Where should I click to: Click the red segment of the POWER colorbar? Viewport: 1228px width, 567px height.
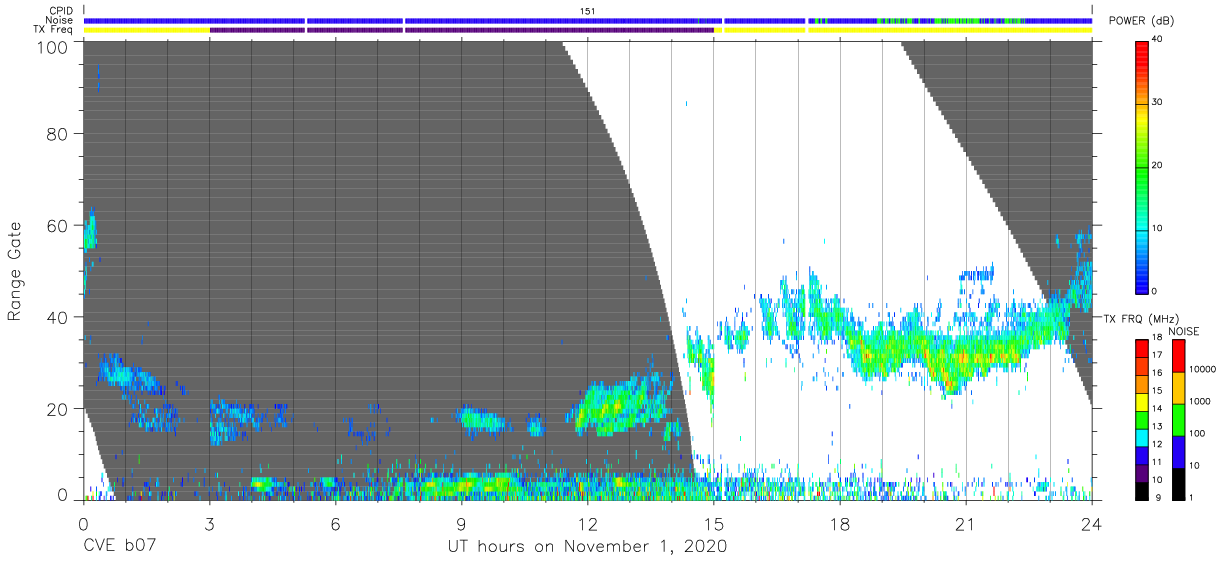pos(1142,60)
